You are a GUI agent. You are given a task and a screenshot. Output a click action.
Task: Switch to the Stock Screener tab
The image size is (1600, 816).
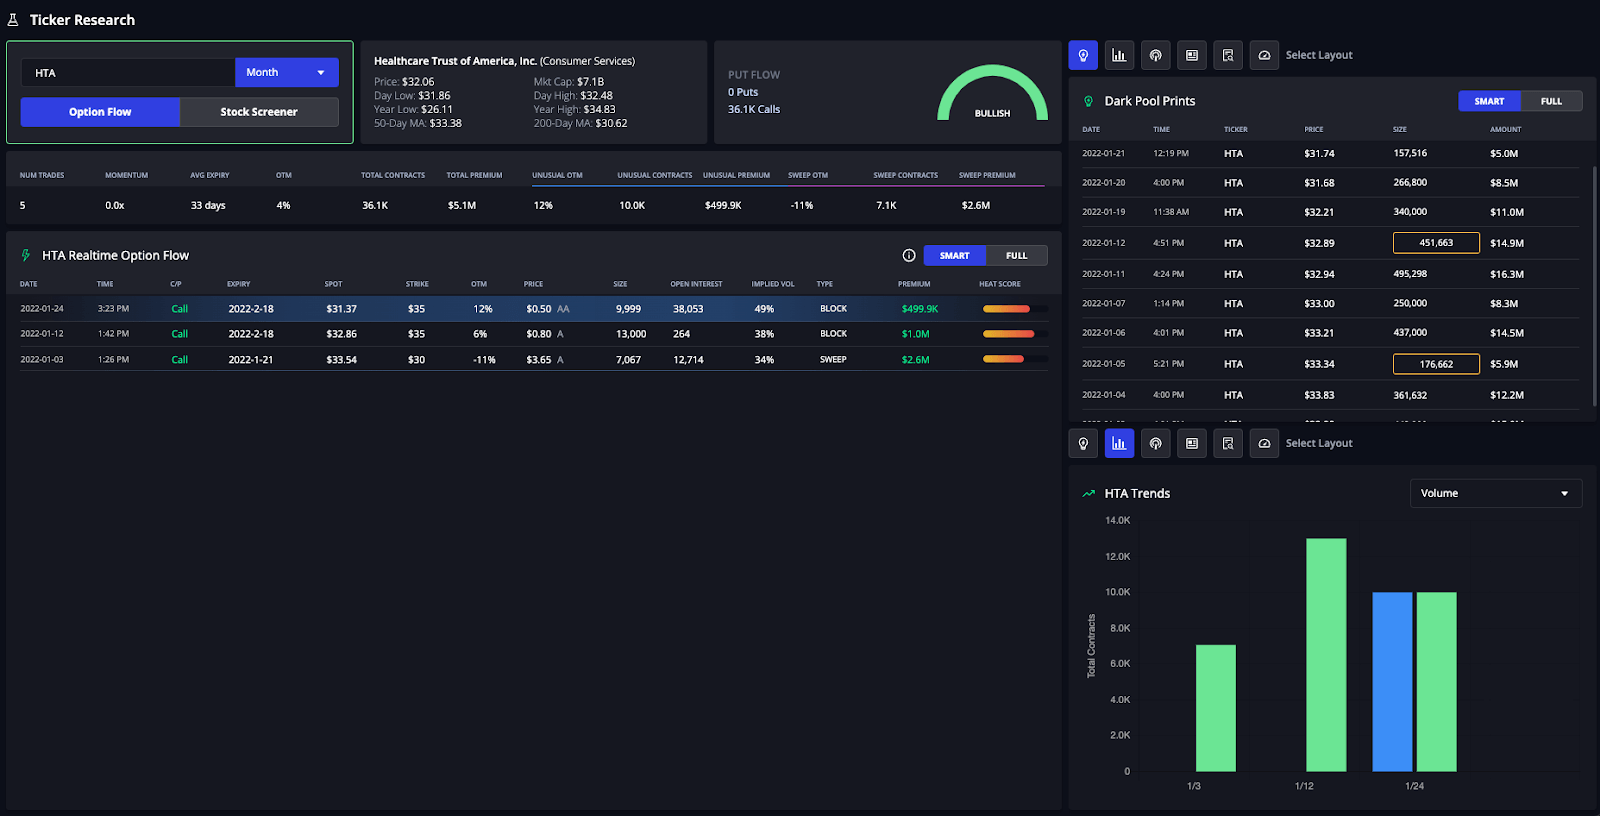click(x=259, y=112)
